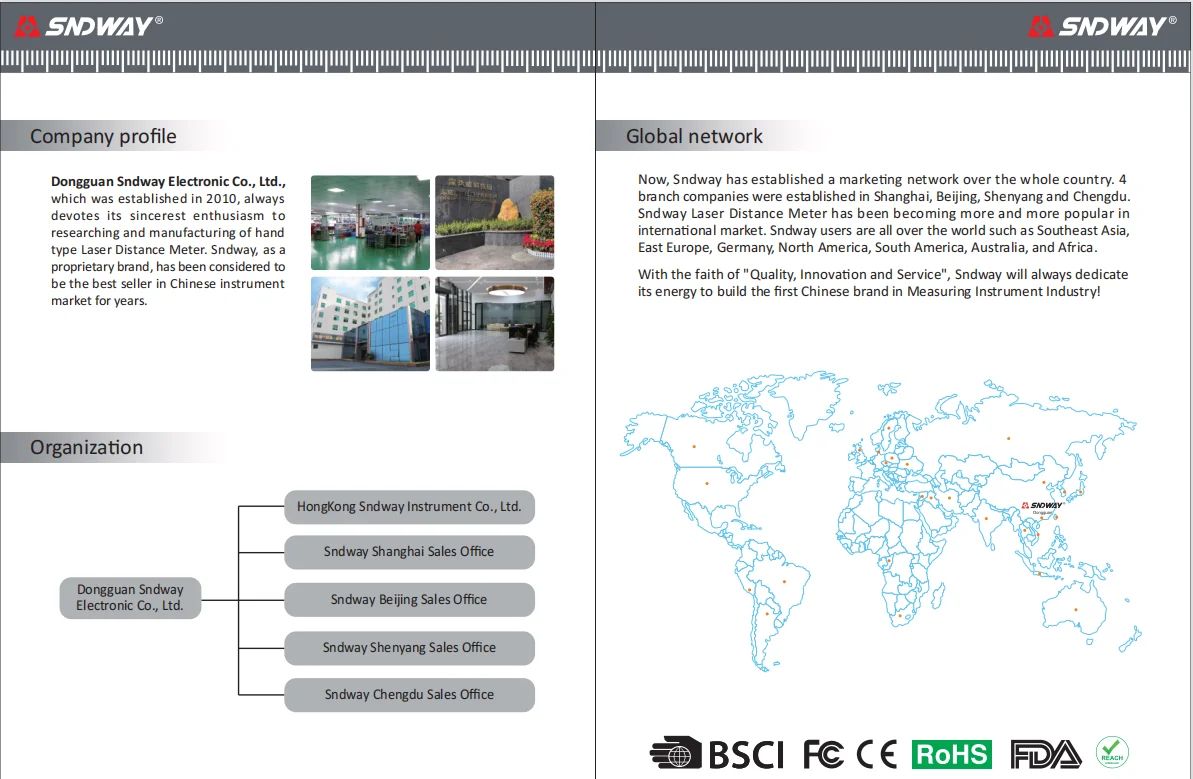The width and height of the screenshot is (1193, 779).
Task: Select the Global network heading
Action: (694, 136)
